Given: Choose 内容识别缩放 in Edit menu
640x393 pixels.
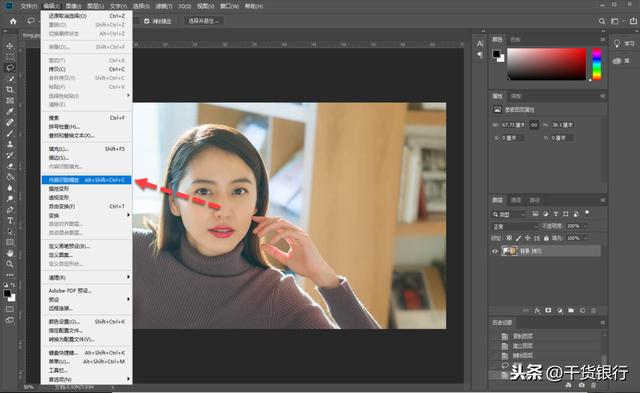Looking at the screenshot, I should click(x=87, y=180).
